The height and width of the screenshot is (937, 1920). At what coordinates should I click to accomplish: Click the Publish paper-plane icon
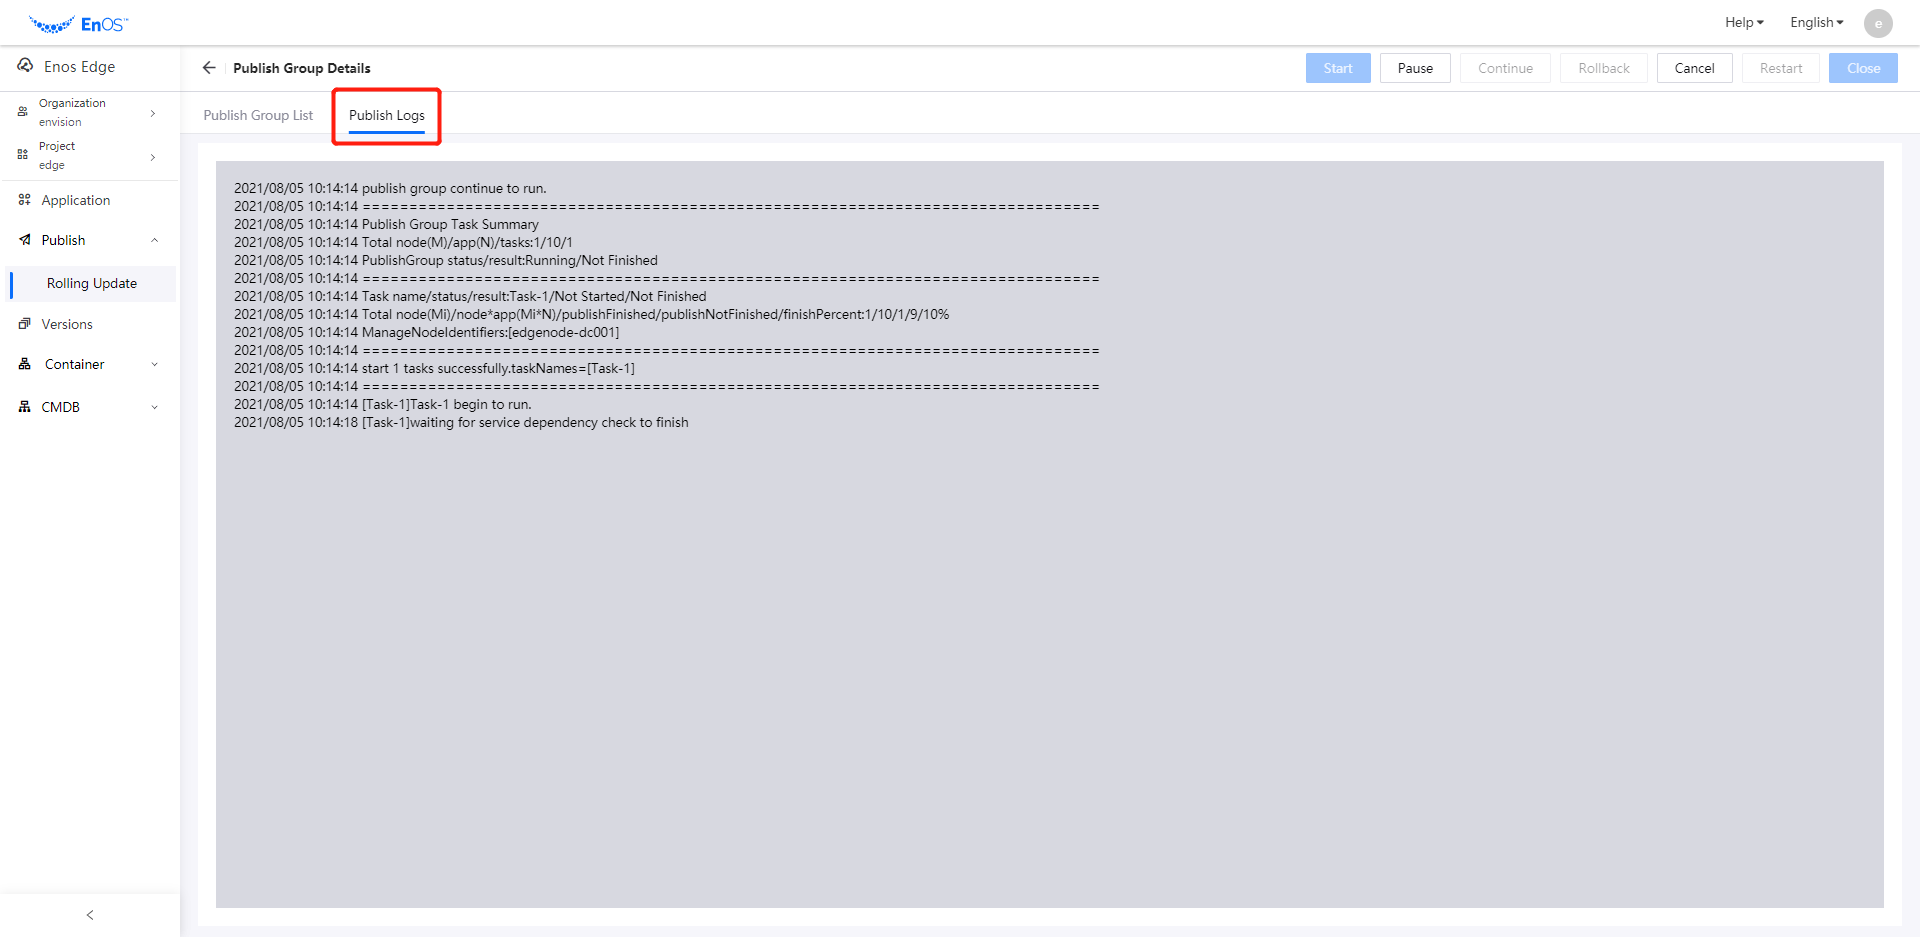click(24, 240)
